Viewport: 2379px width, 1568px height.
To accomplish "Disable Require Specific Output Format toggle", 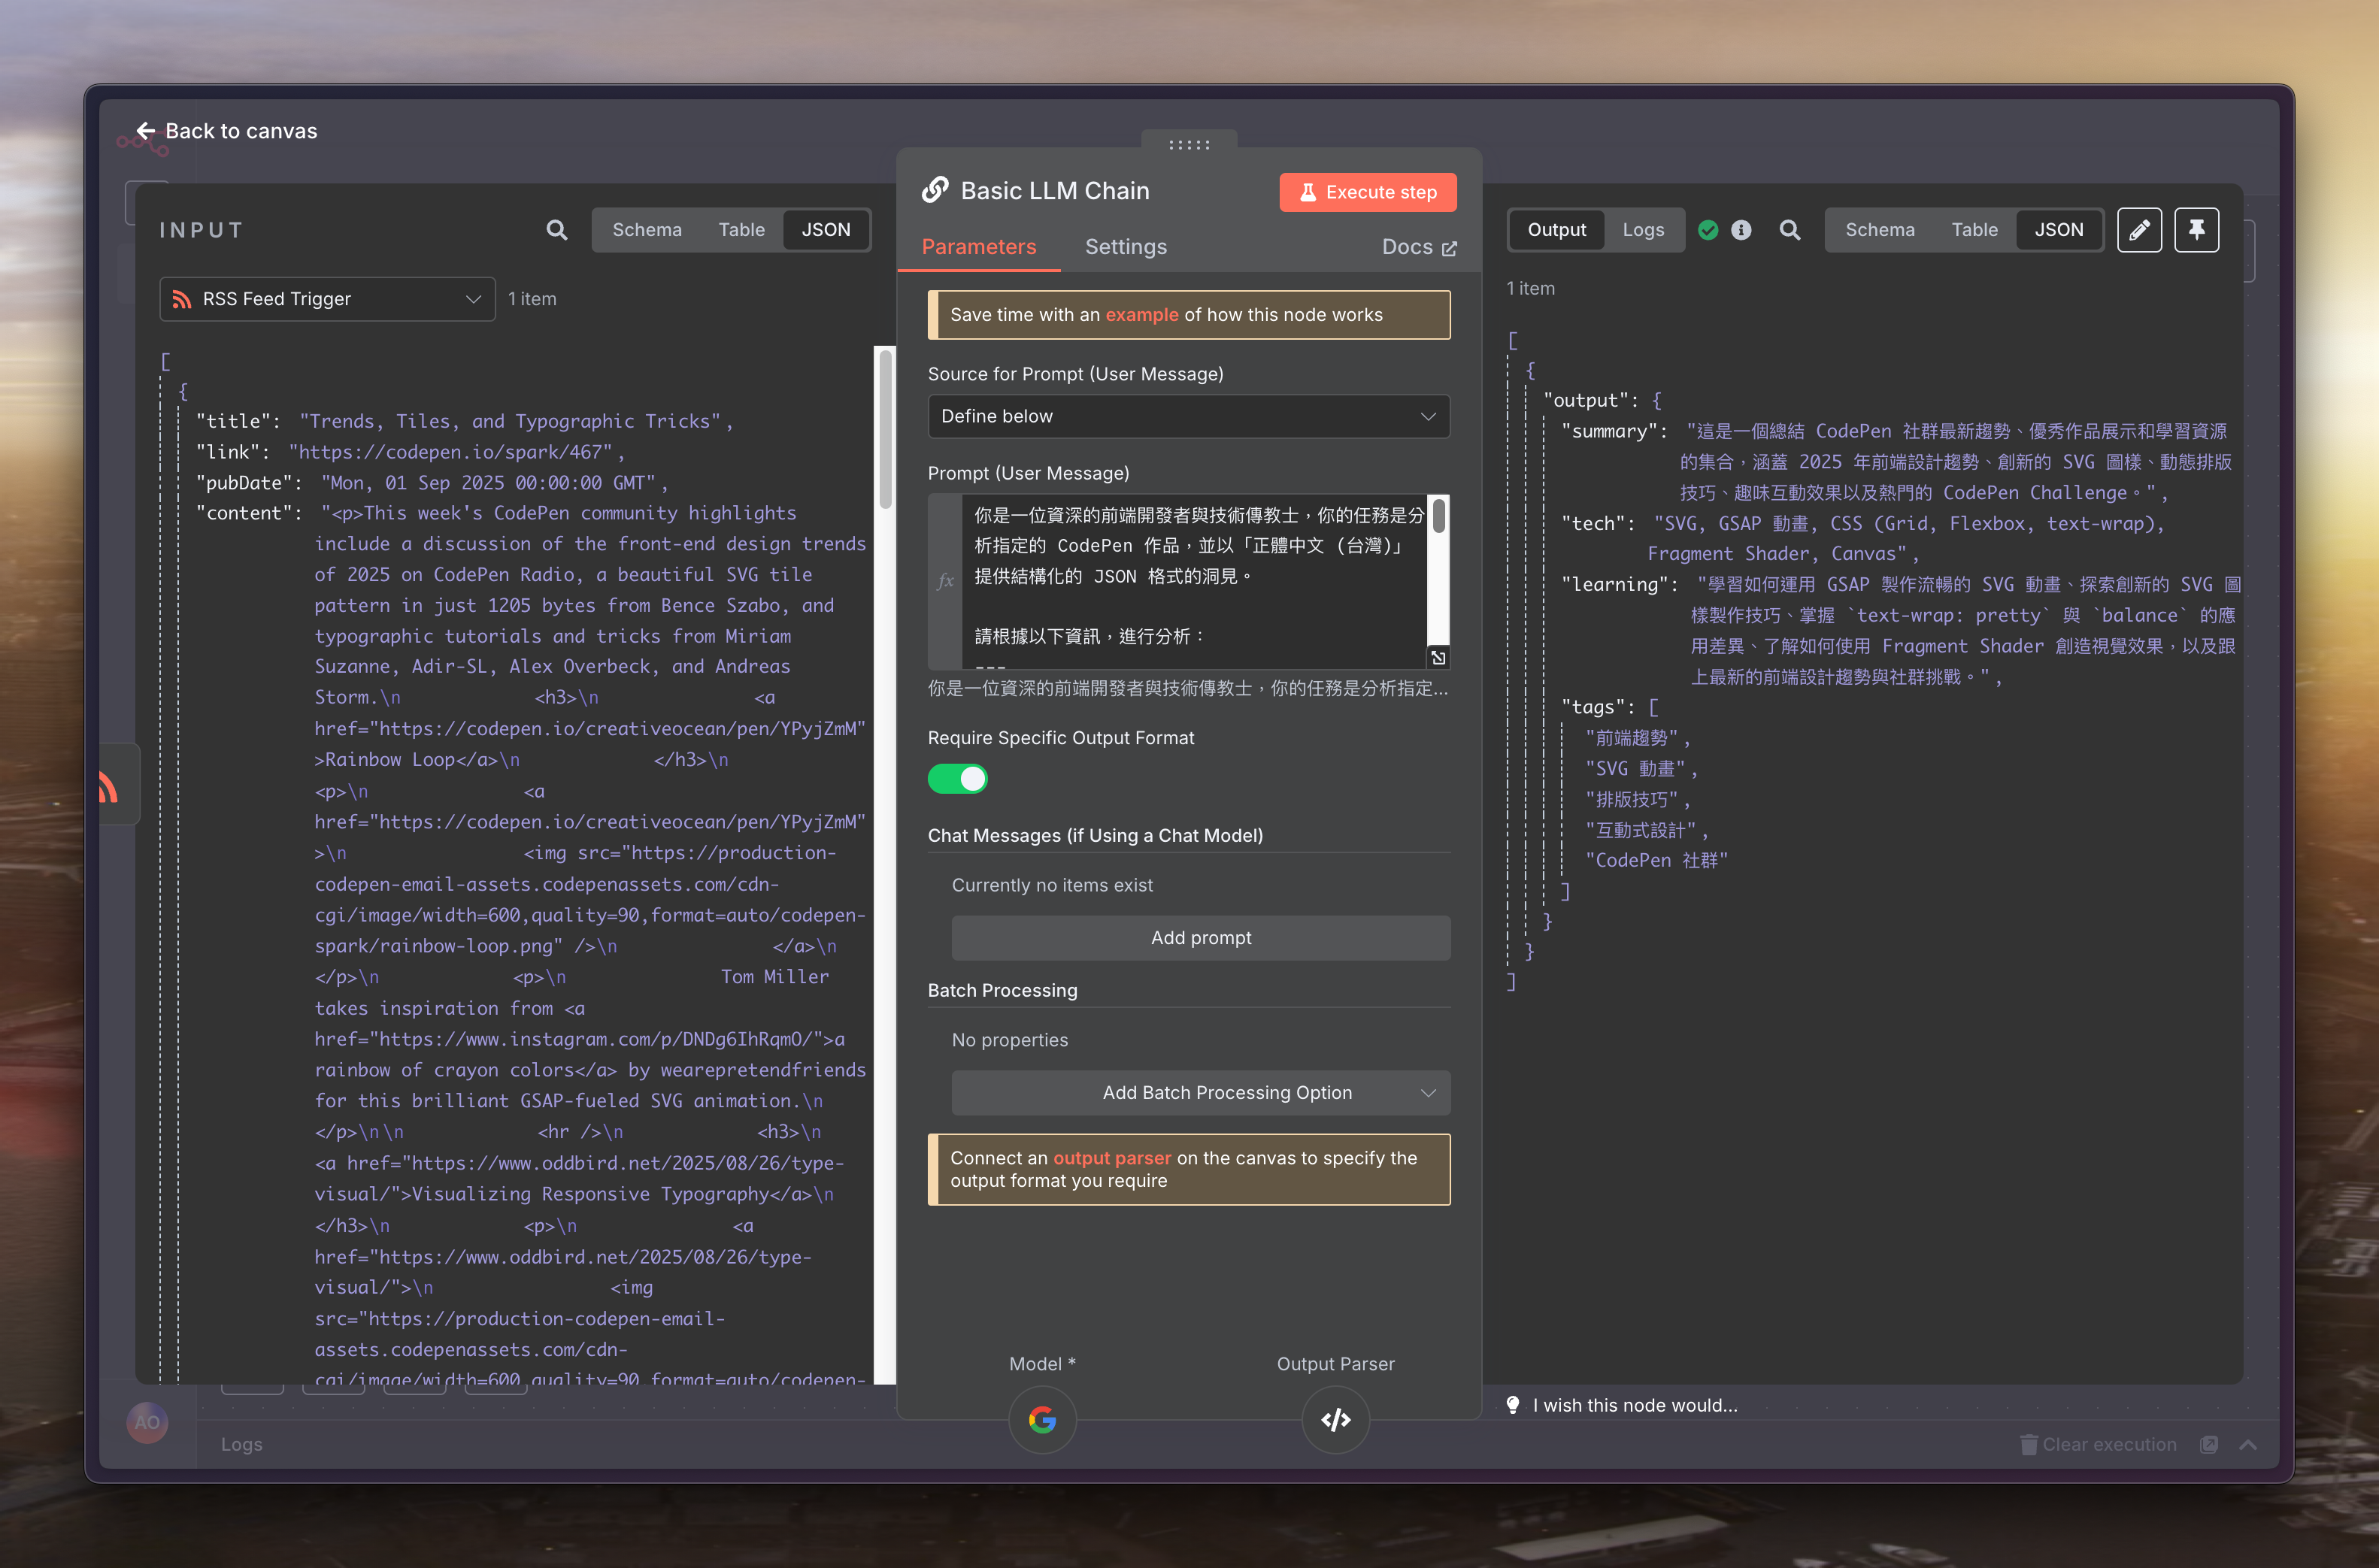I will (957, 779).
